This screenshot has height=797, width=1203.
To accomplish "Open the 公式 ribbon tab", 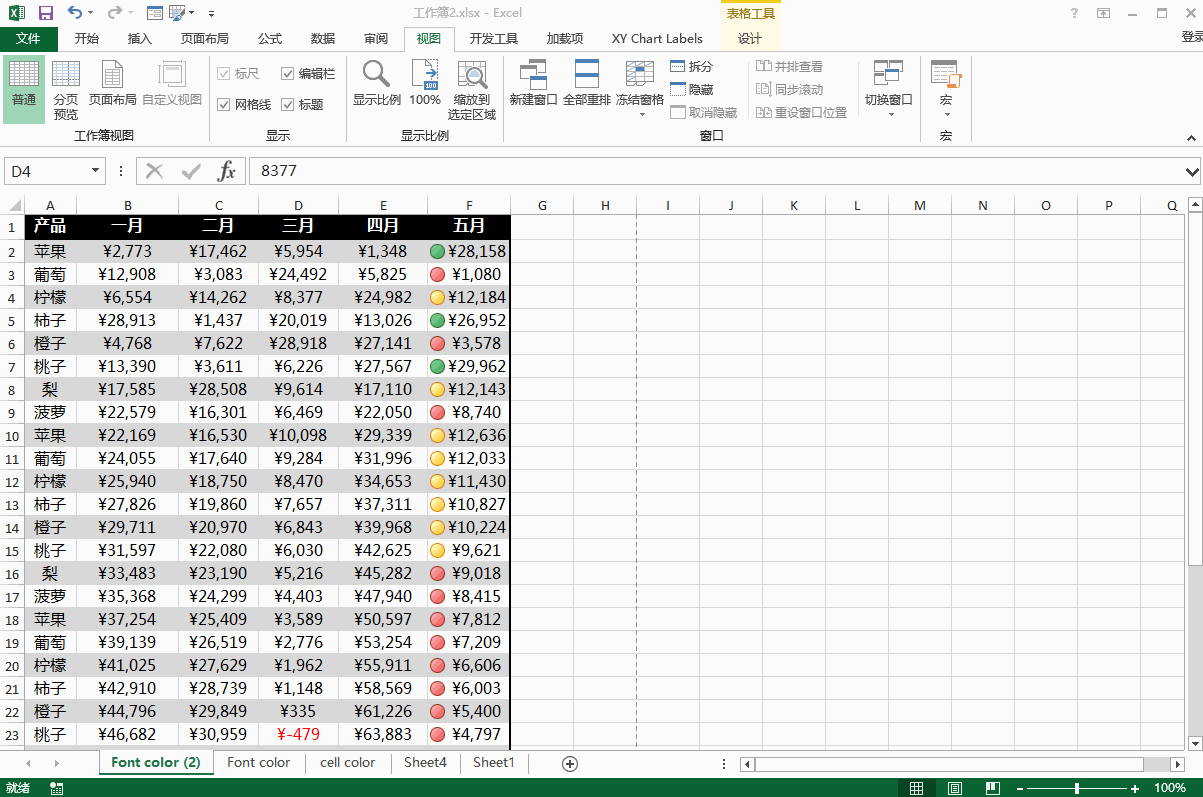I will click(x=269, y=39).
